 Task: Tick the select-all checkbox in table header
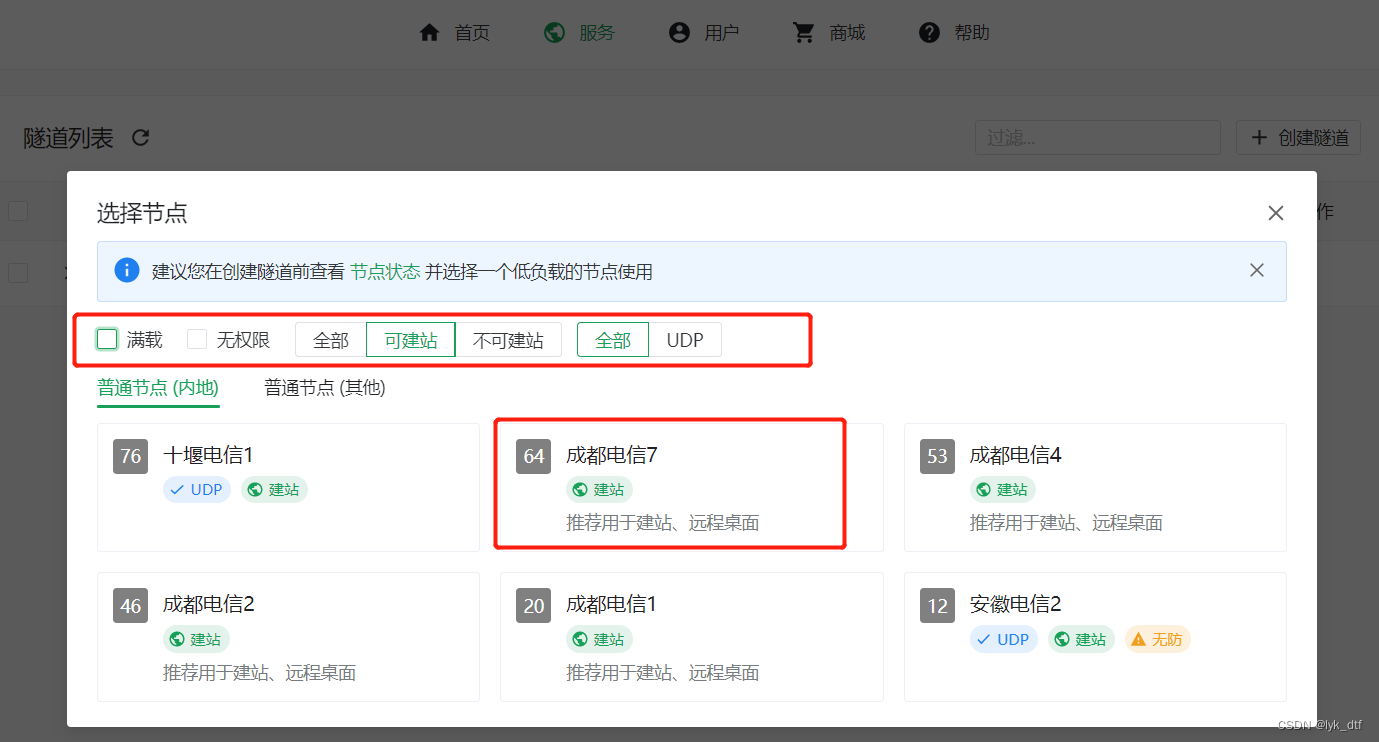click(18, 211)
